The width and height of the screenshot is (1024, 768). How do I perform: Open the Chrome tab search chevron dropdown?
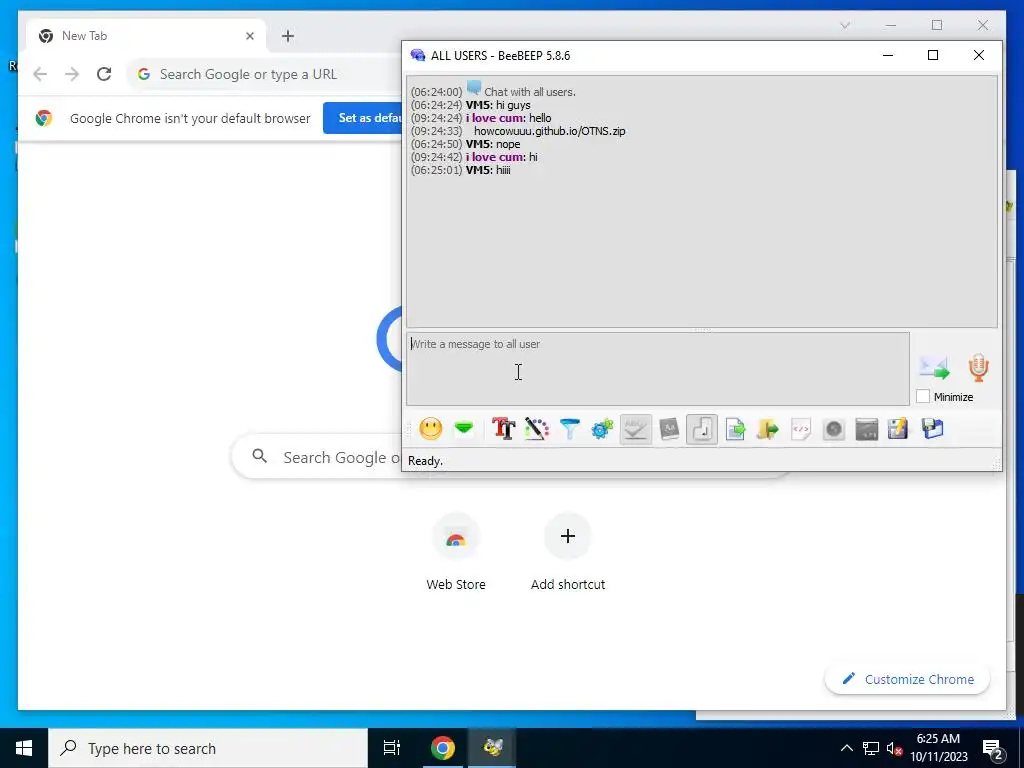point(845,25)
